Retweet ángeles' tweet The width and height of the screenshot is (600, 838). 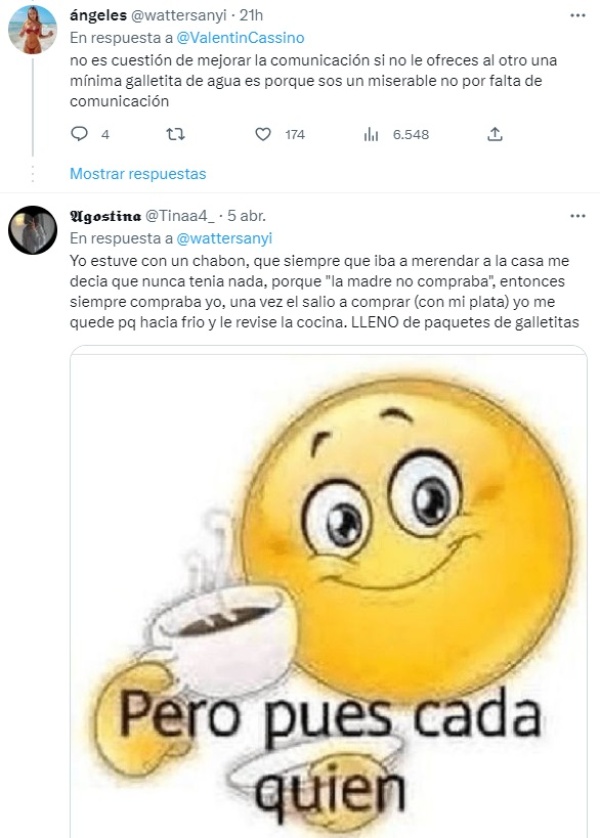click(x=175, y=134)
